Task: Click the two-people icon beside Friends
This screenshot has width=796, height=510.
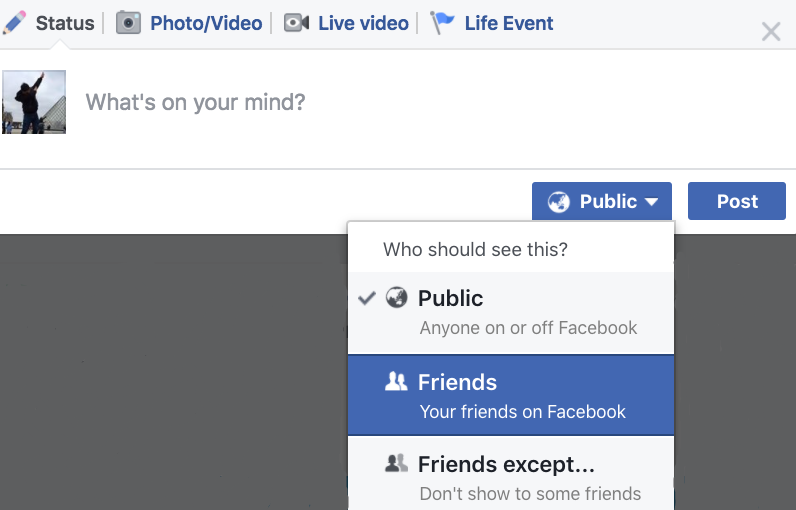Action: tap(396, 381)
